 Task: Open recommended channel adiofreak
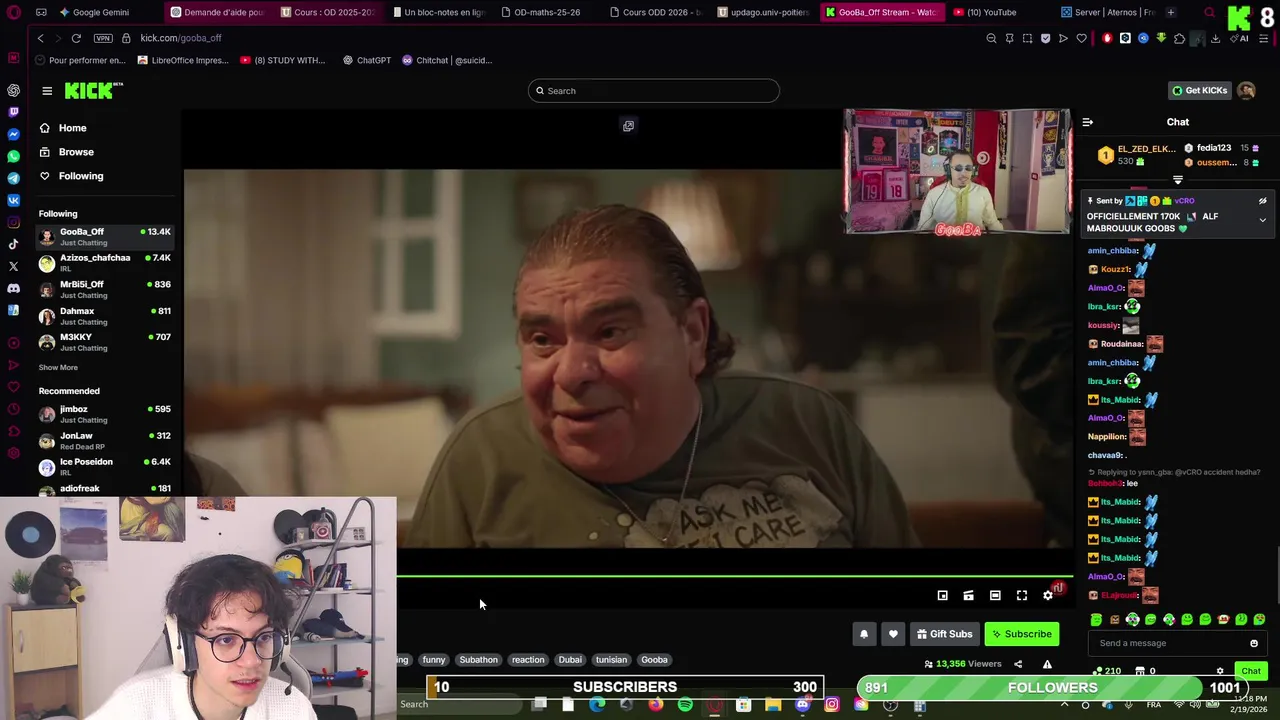(x=105, y=489)
